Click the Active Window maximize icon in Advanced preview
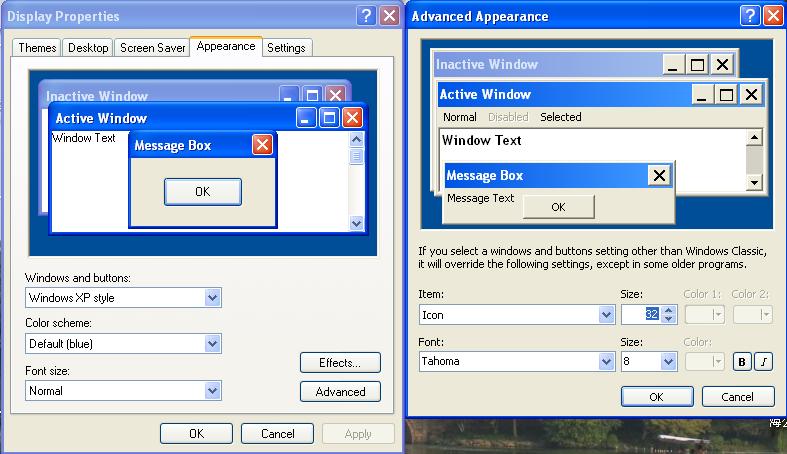 726,94
